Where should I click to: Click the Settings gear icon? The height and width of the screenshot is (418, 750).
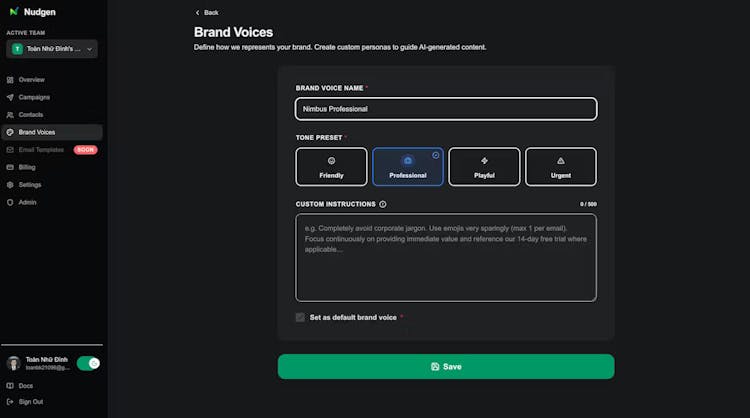pyautogui.click(x=10, y=185)
